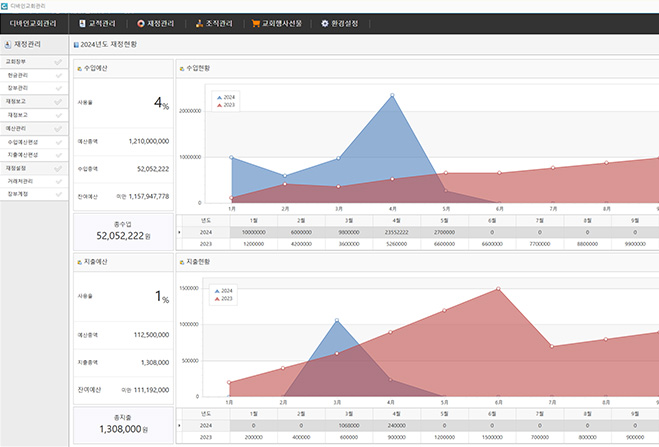The height and width of the screenshot is (447, 659).
Task: Click the 디바인교회관리 home button
Action: [35, 23]
